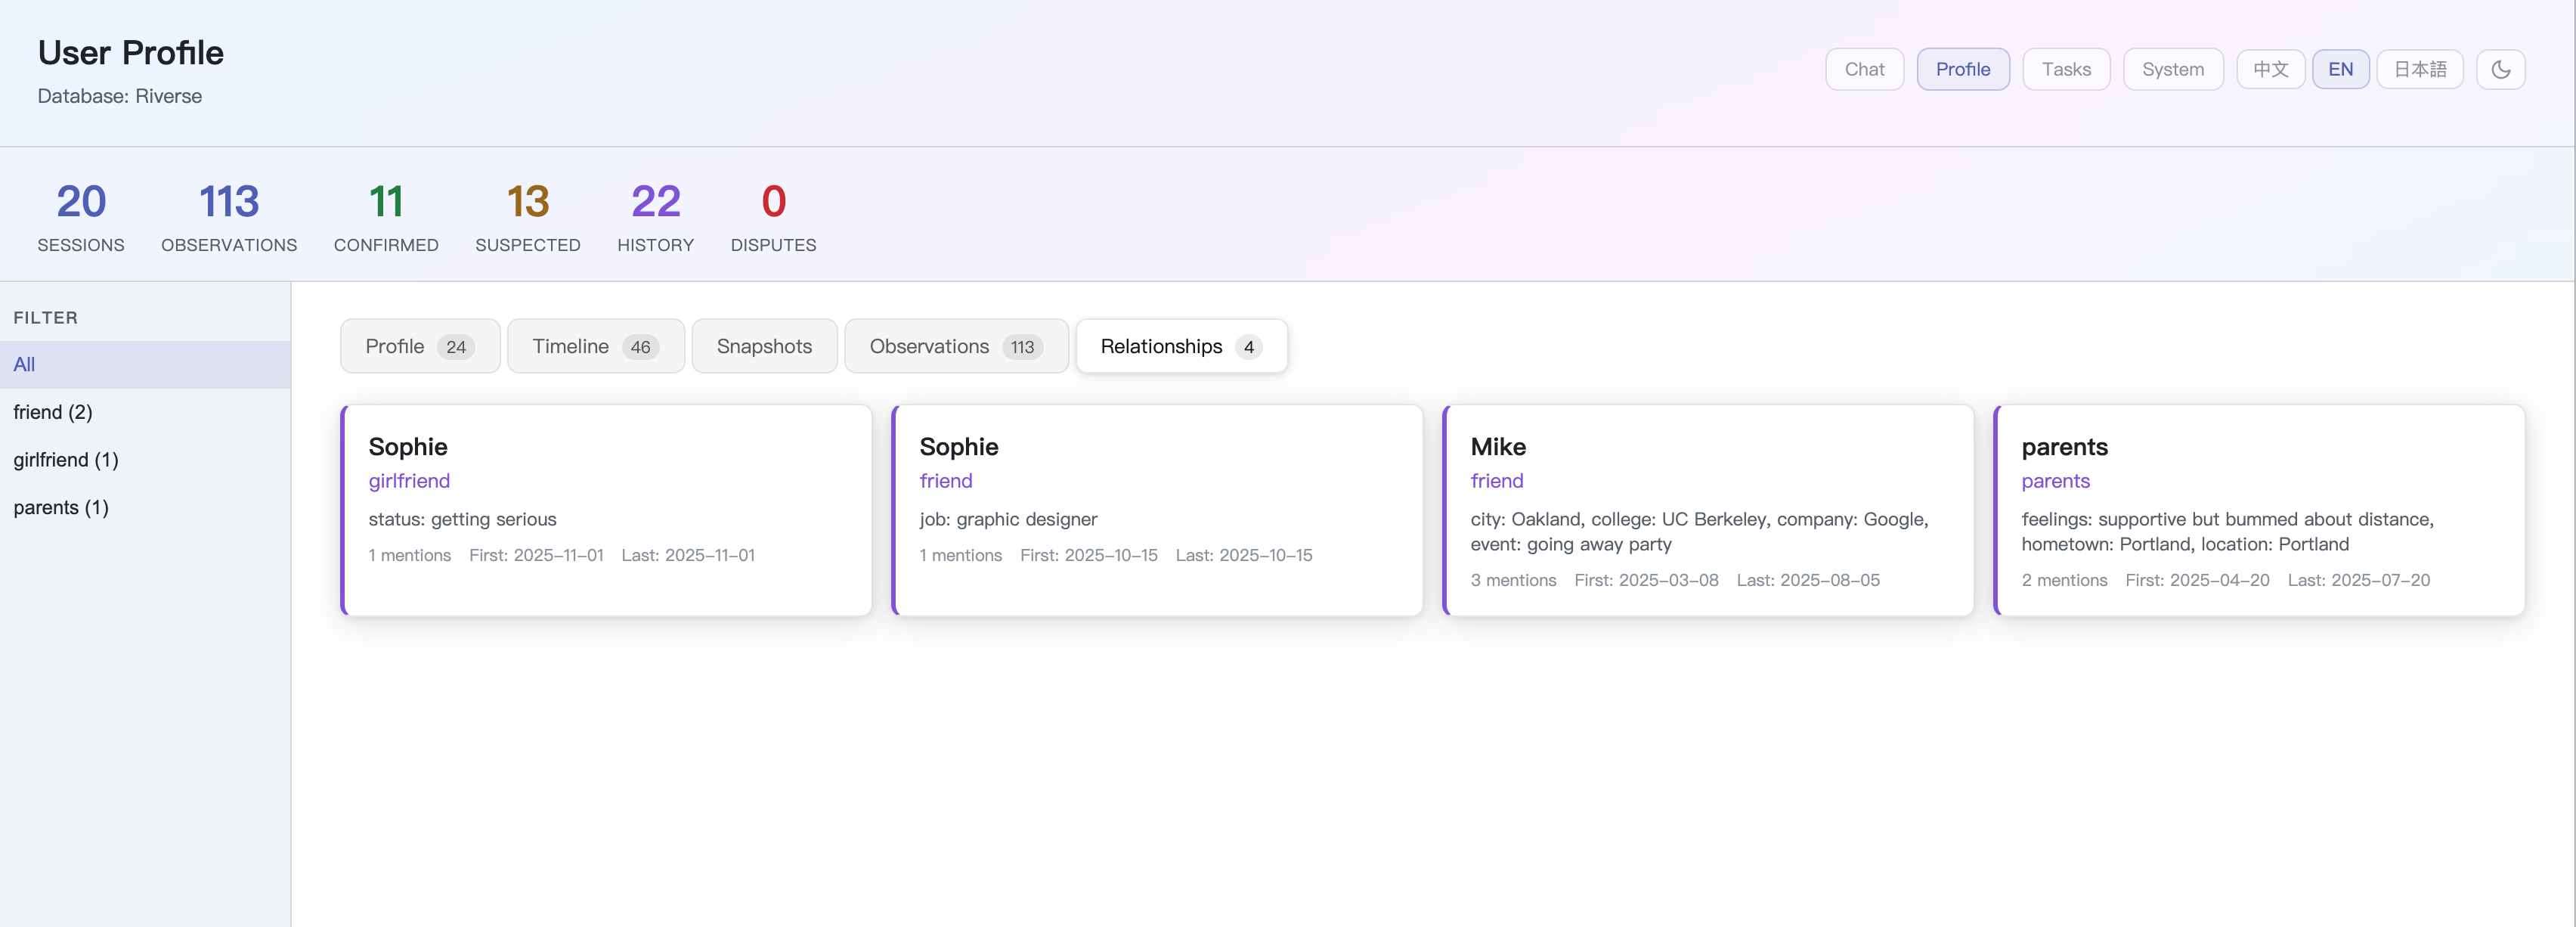The width and height of the screenshot is (2576, 927).
Task: Open the Tasks page
Action: 2066,69
